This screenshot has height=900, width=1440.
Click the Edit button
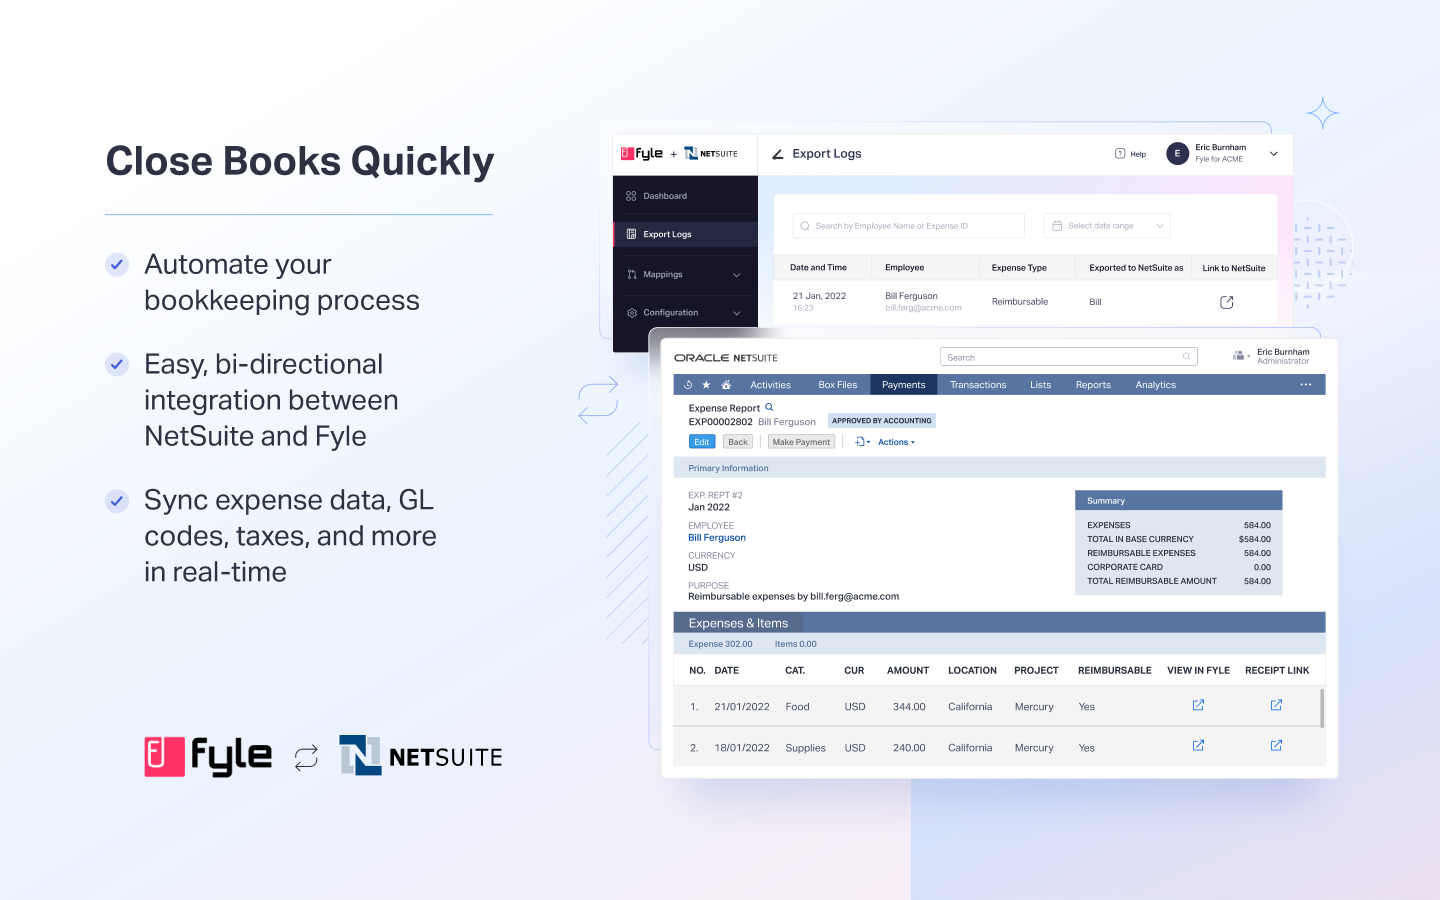click(702, 442)
